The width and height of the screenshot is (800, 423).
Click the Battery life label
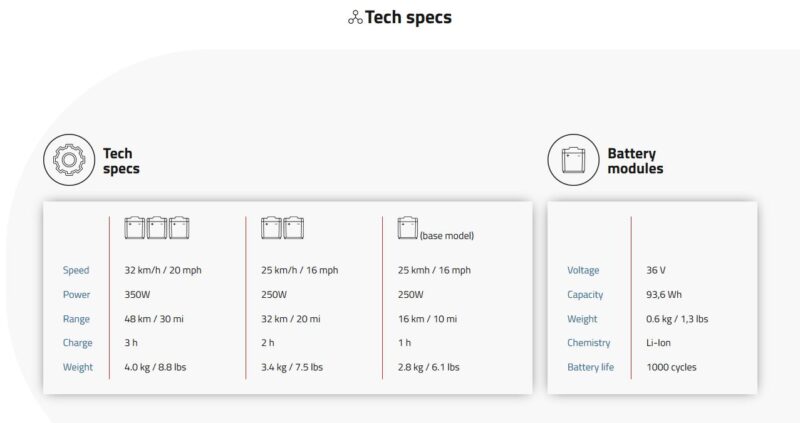tap(591, 367)
